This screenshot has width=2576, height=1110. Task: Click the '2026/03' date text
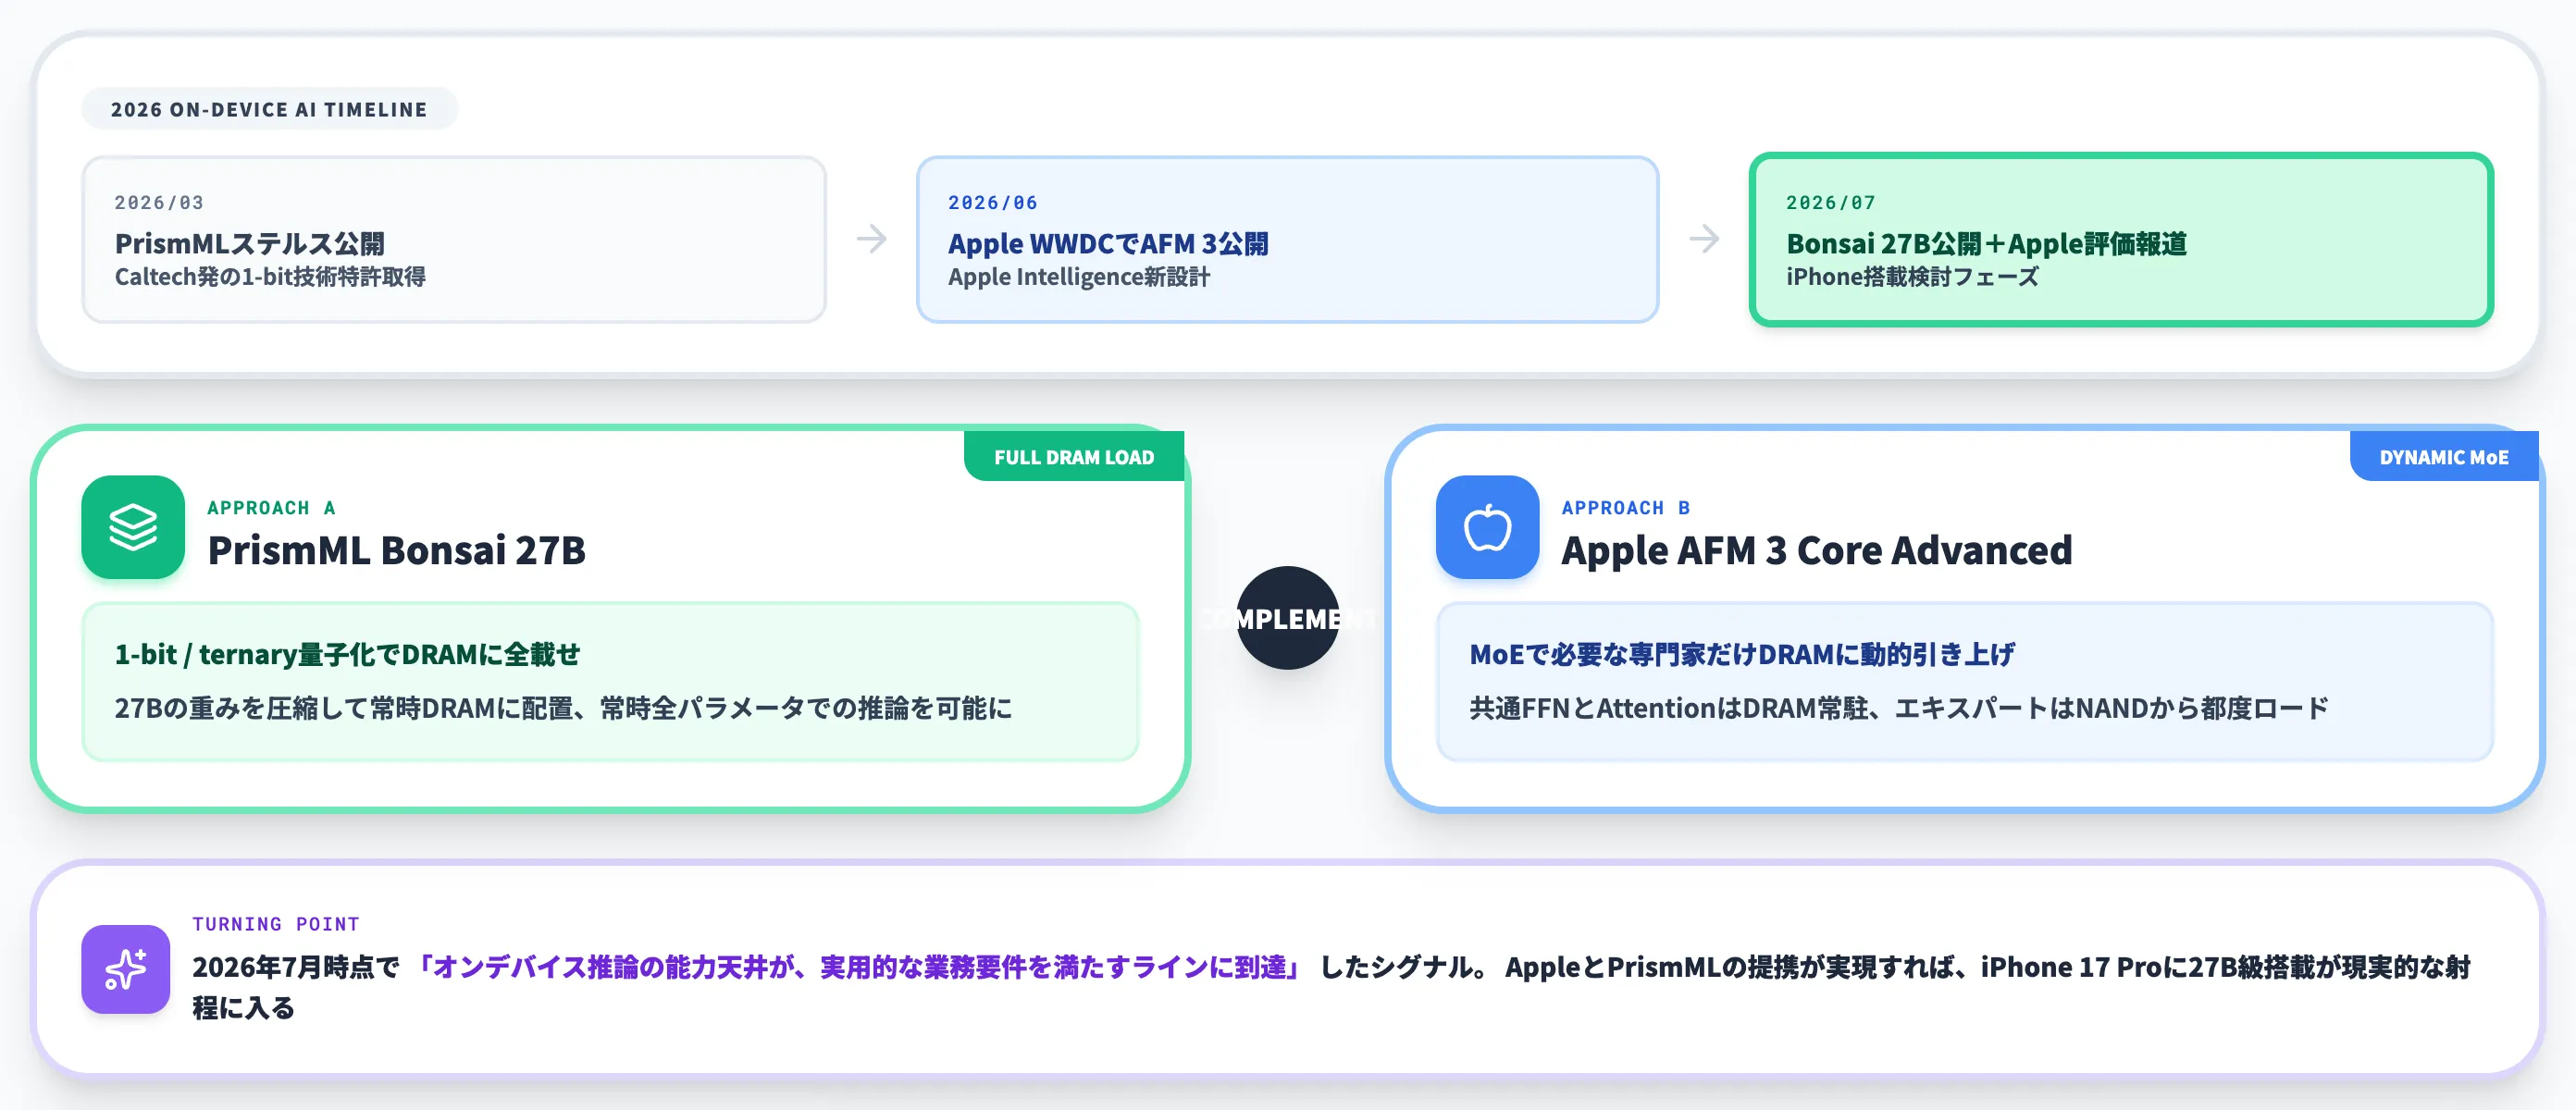click(x=159, y=202)
